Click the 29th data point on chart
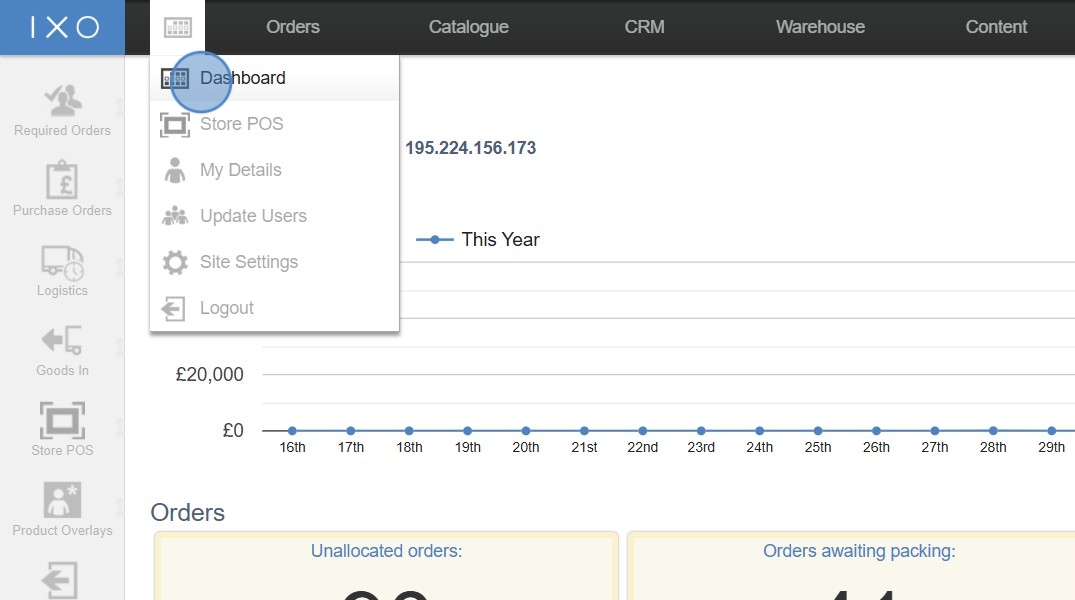 [x=1052, y=431]
